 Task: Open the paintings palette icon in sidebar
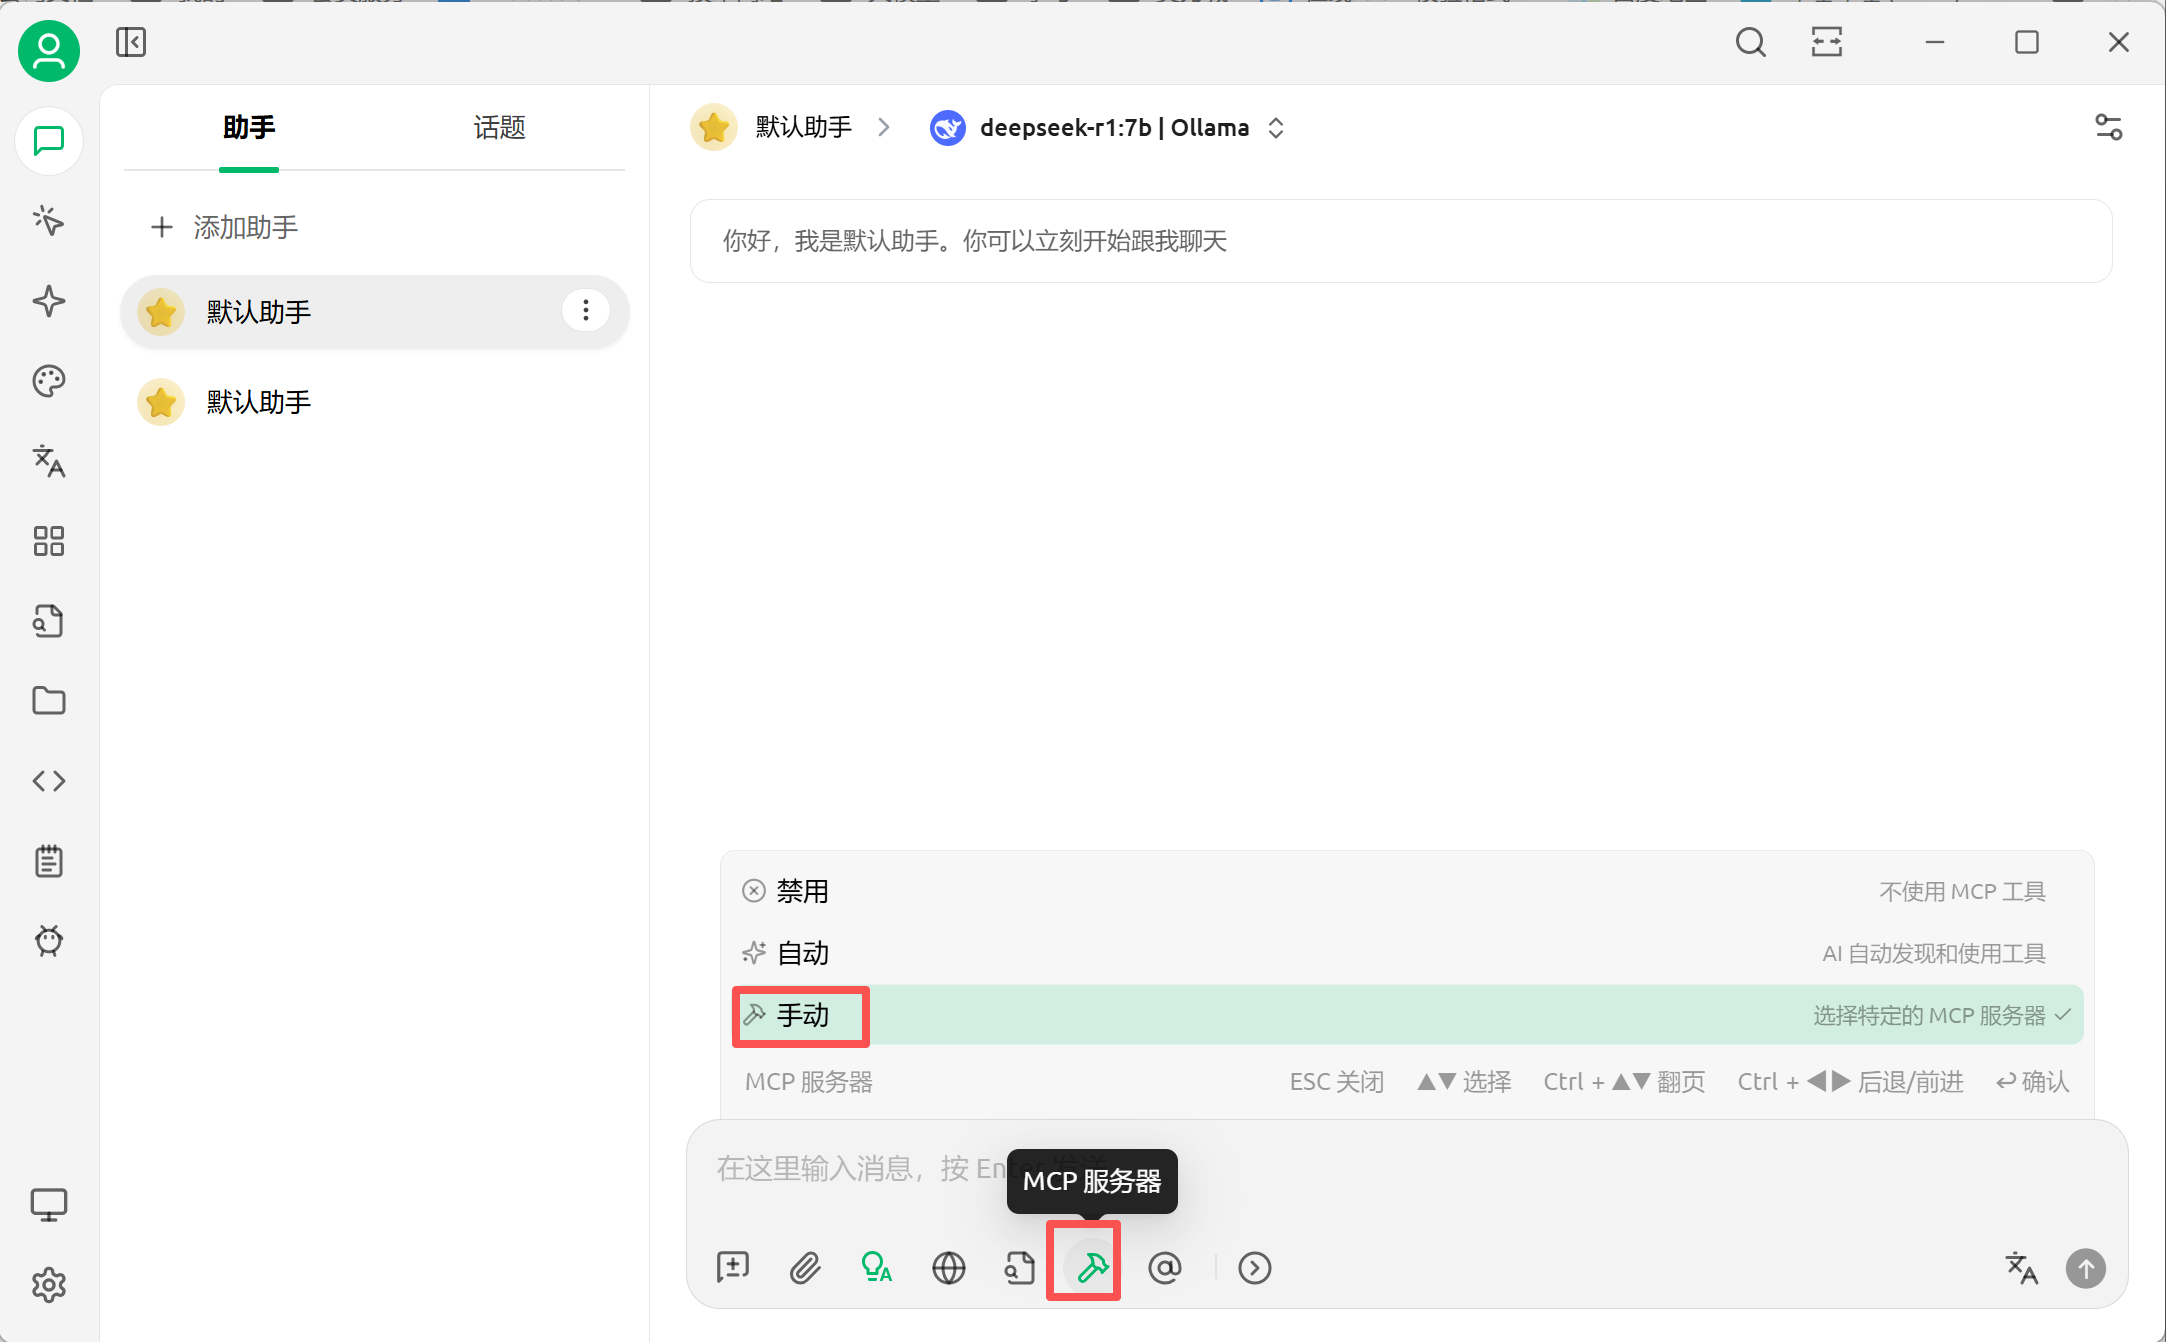point(48,381)
